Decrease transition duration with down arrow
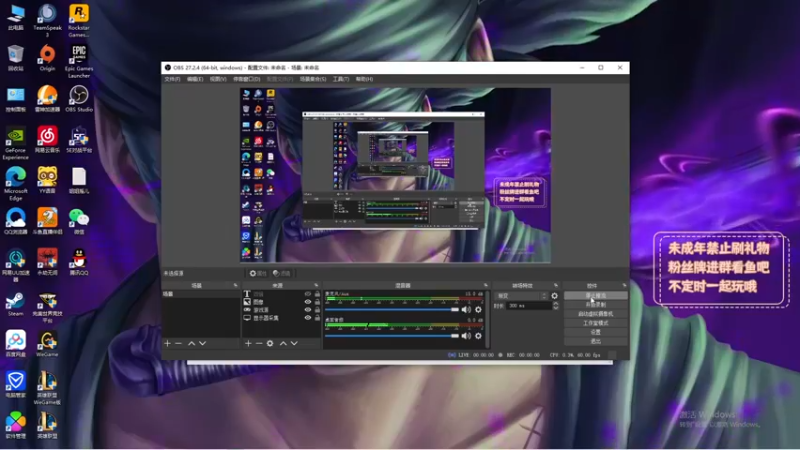 [556, 308]
